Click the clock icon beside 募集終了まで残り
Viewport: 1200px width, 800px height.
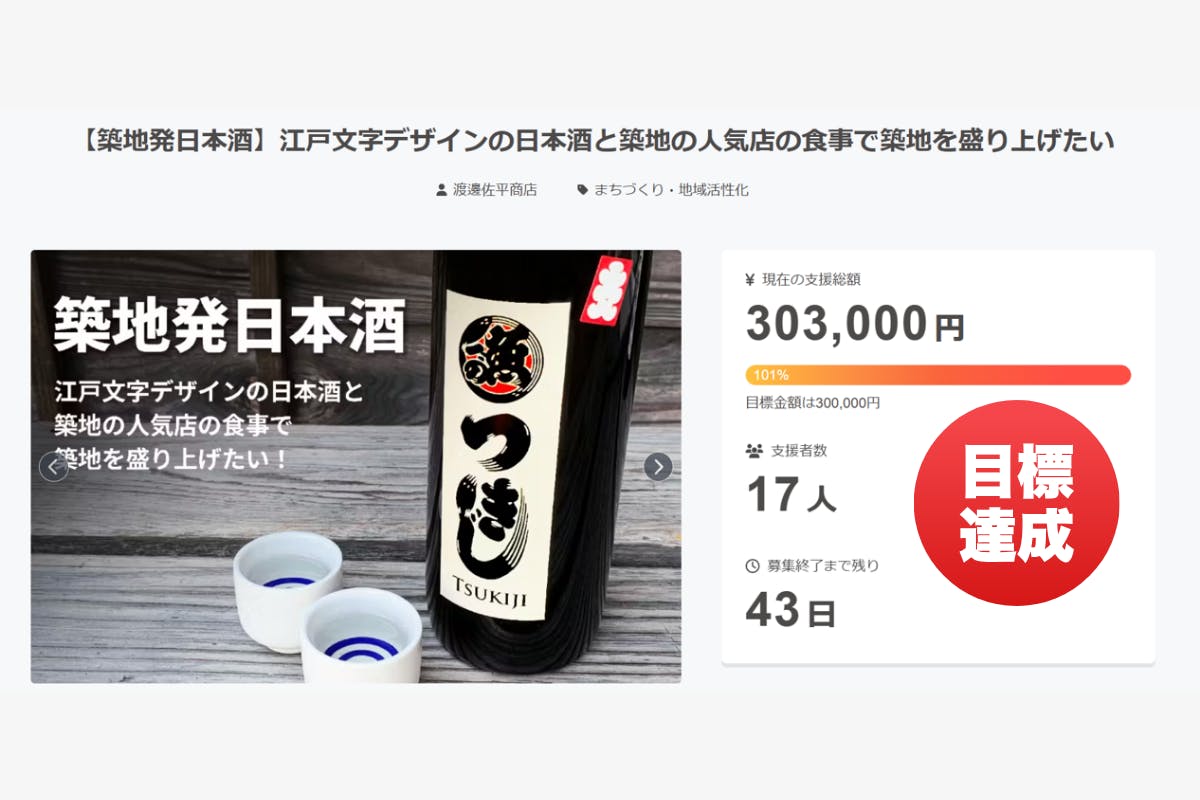tap(753, 566)
